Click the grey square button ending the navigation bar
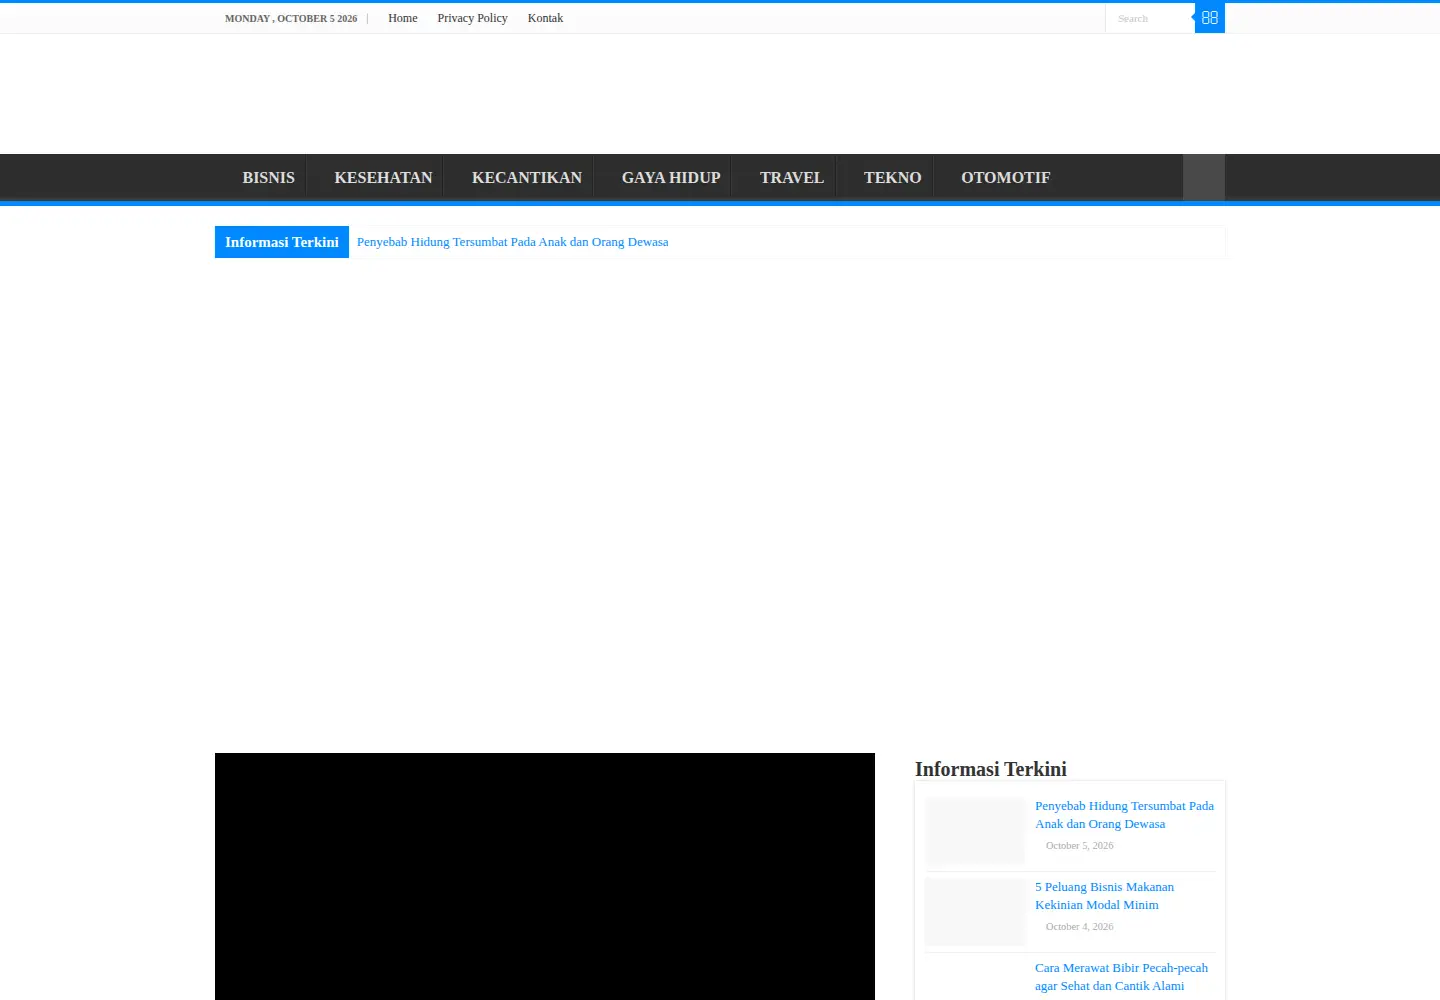The width and height of the screenshot is (1440, 1000). pyautogui.click(x=1204, y=178)
